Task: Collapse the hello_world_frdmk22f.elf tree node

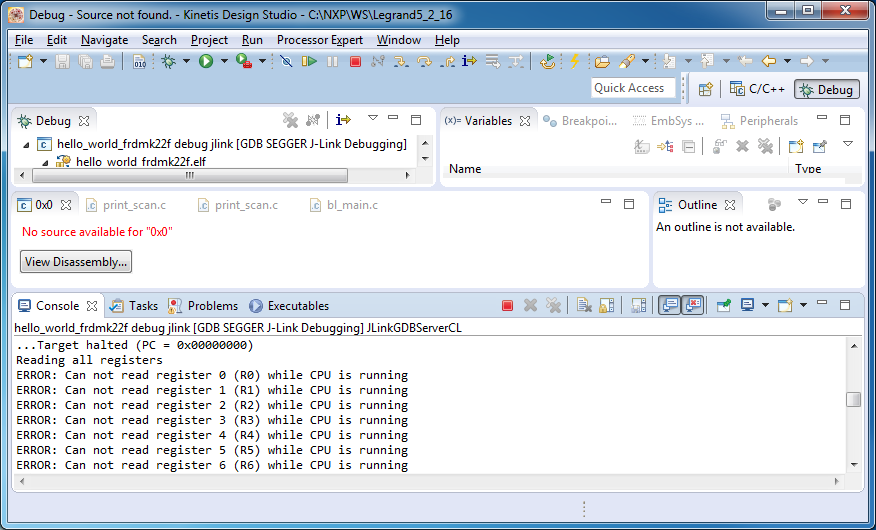Action: [45, 162]
